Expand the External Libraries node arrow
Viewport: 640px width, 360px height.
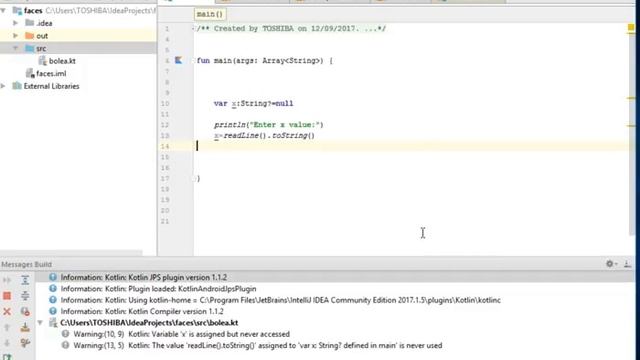[4, 86]
